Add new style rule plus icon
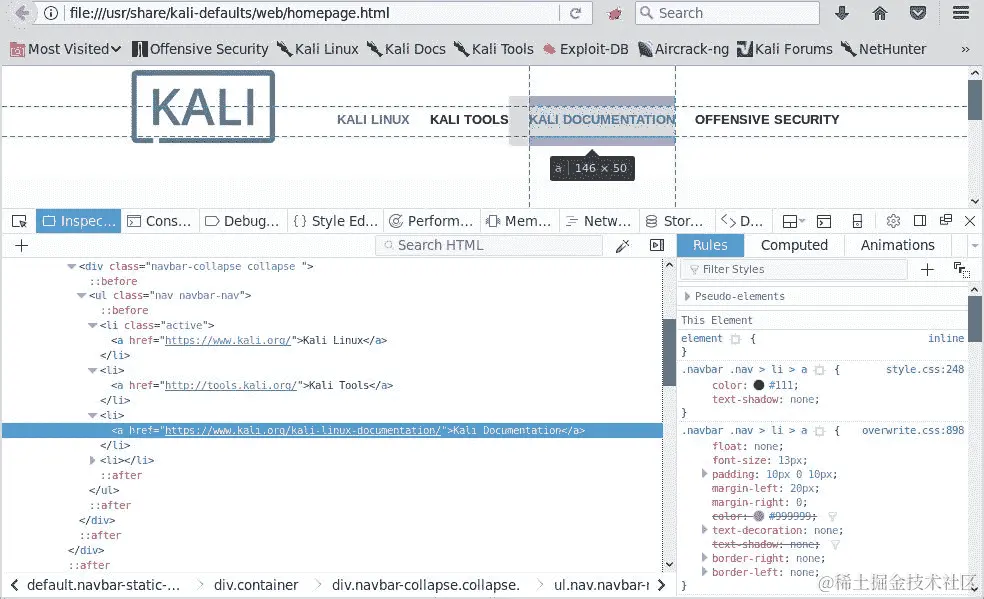This screenshot has width=984, height=599. [927, 270]
